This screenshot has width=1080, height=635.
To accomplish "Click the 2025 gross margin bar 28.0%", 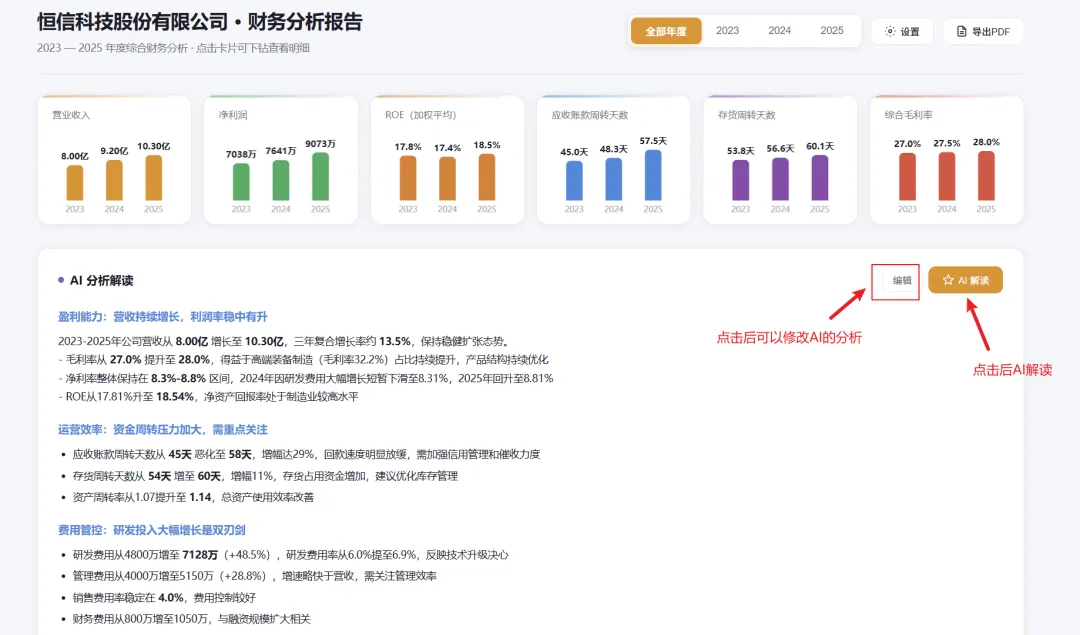I will [x=986, y=176].
